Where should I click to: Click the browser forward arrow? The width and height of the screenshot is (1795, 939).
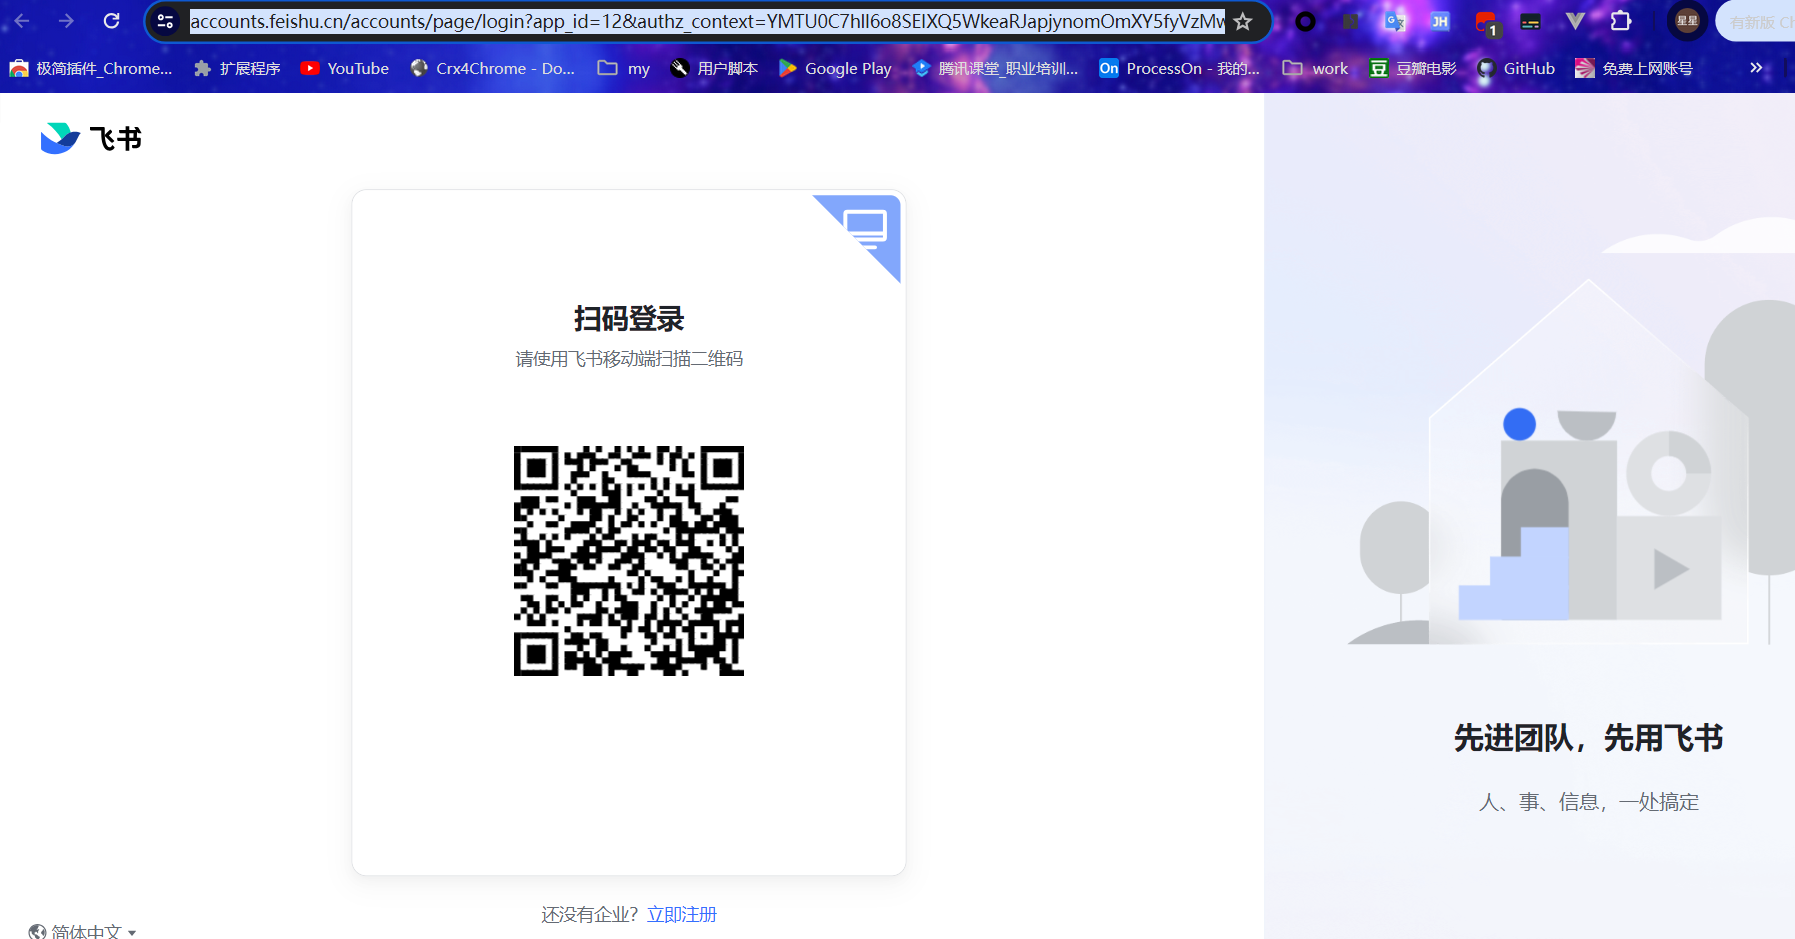tap(66, 21)
